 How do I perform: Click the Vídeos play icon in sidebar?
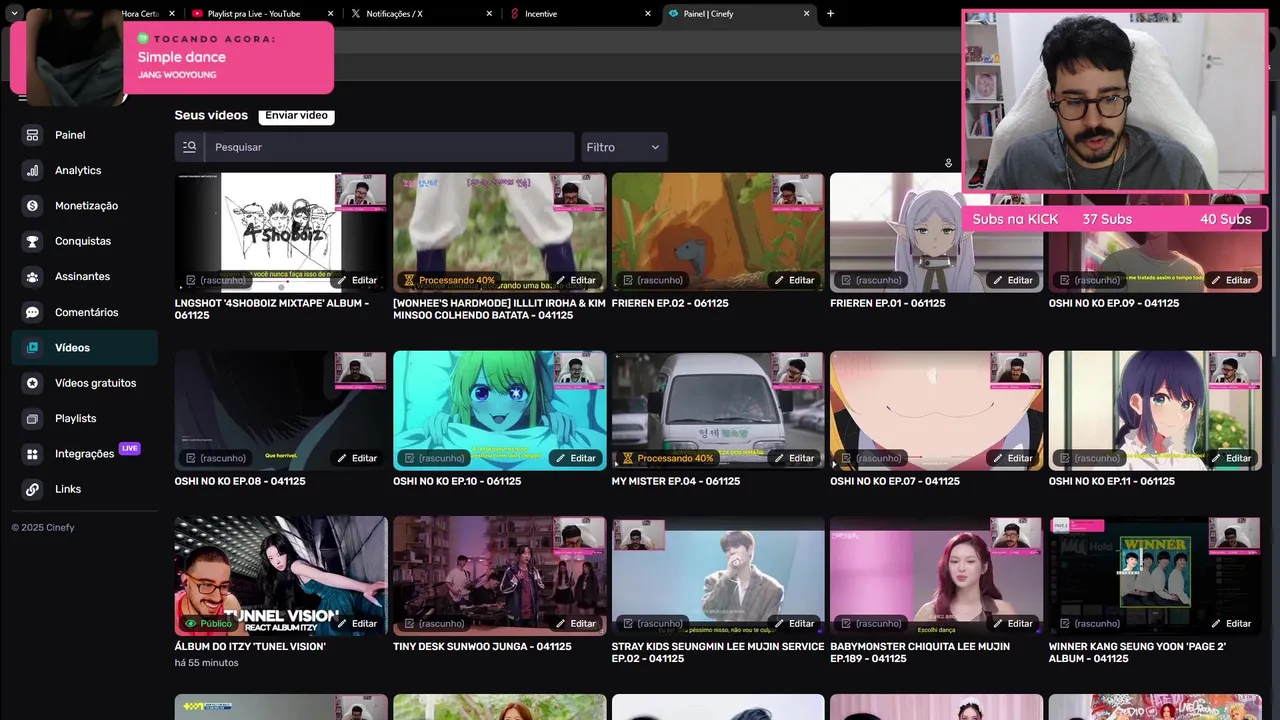click(x=33, y=348)
